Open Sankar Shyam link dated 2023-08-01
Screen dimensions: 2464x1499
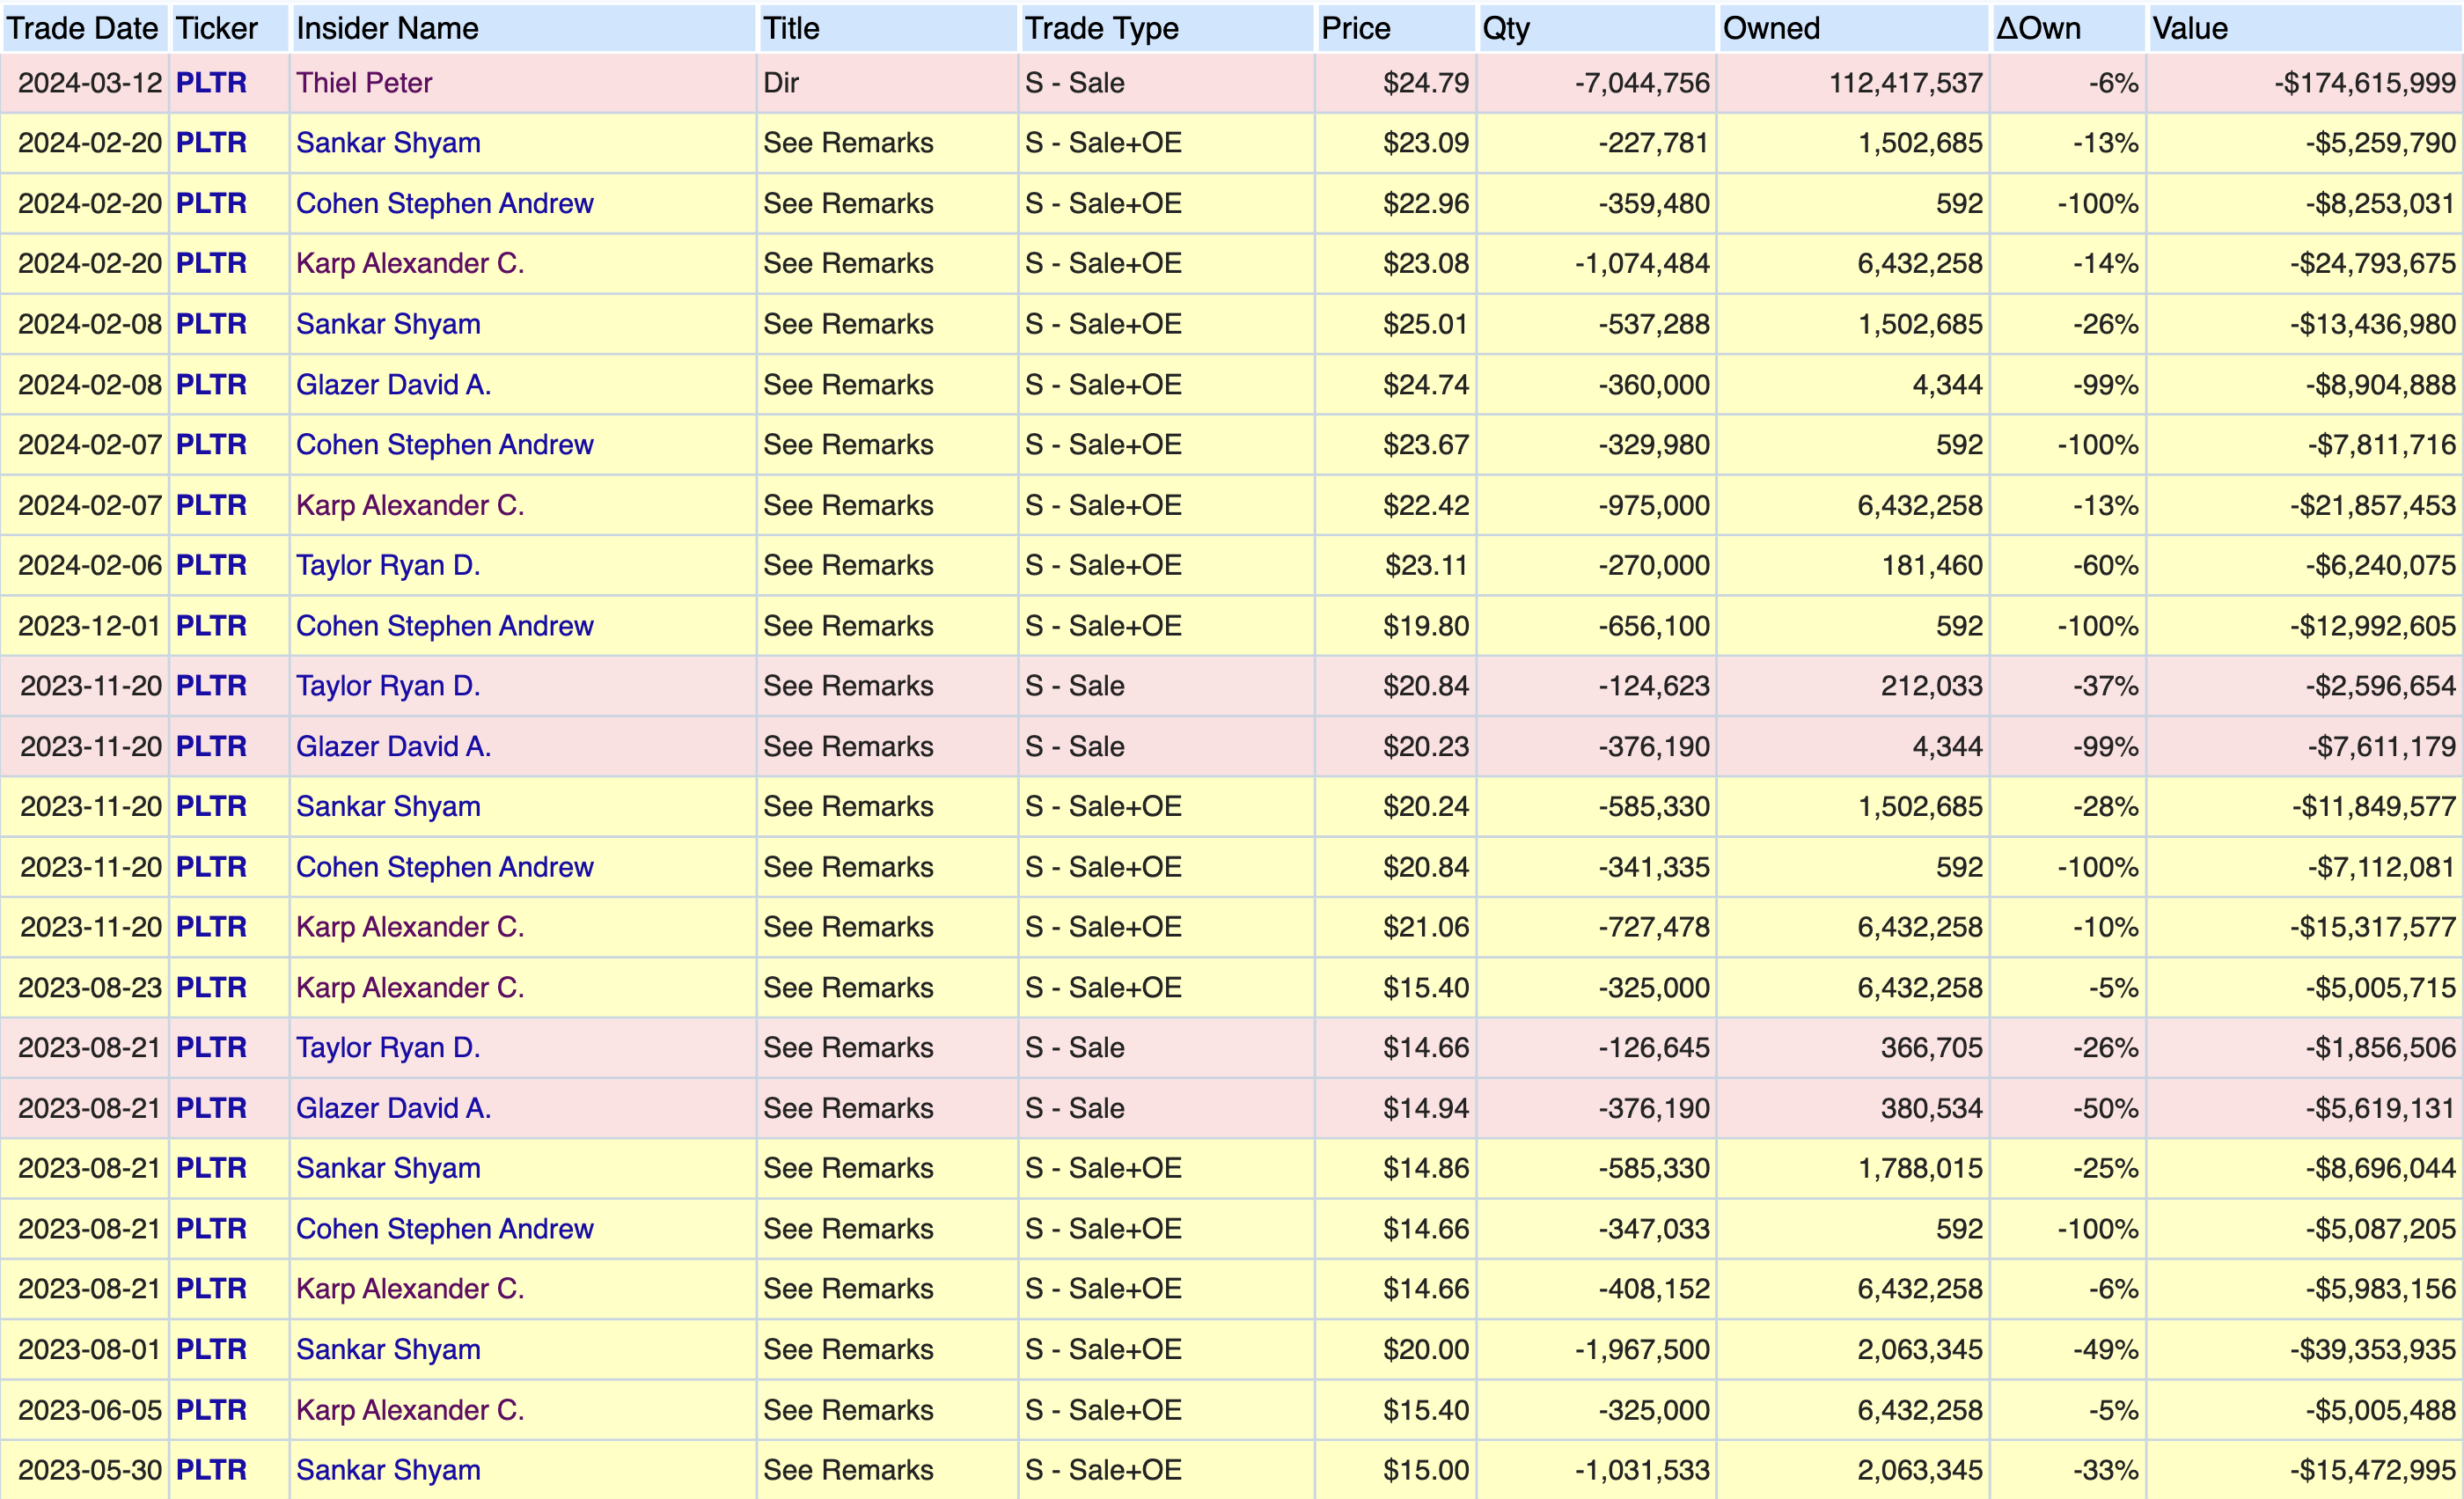tap(388, 1349)
